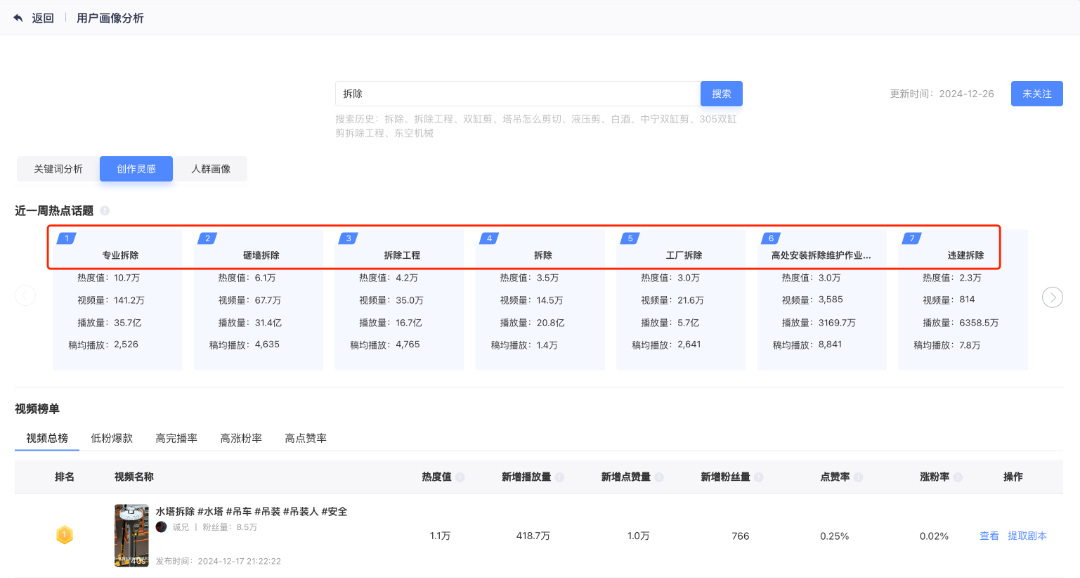Select the 低粉爆款 ranking tab
1080x578 pixels.
click(111, 438)
